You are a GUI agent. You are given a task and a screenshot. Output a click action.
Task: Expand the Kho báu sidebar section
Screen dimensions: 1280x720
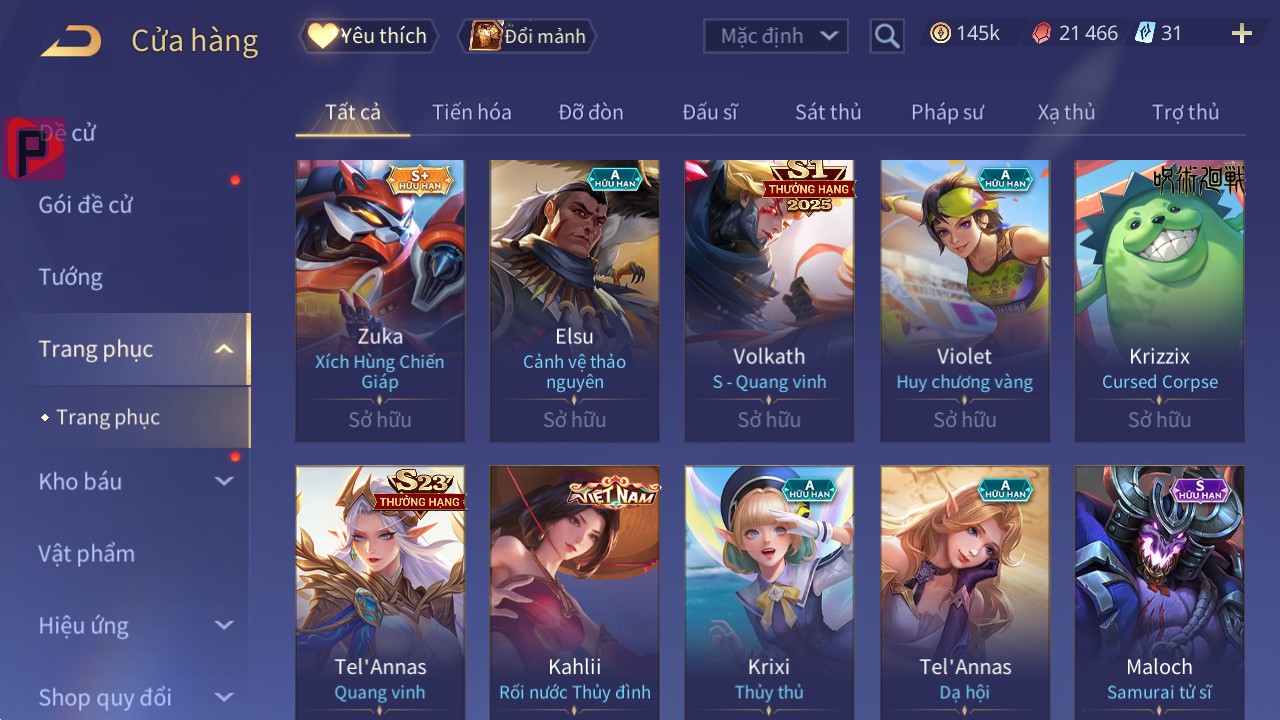[224, 481]
